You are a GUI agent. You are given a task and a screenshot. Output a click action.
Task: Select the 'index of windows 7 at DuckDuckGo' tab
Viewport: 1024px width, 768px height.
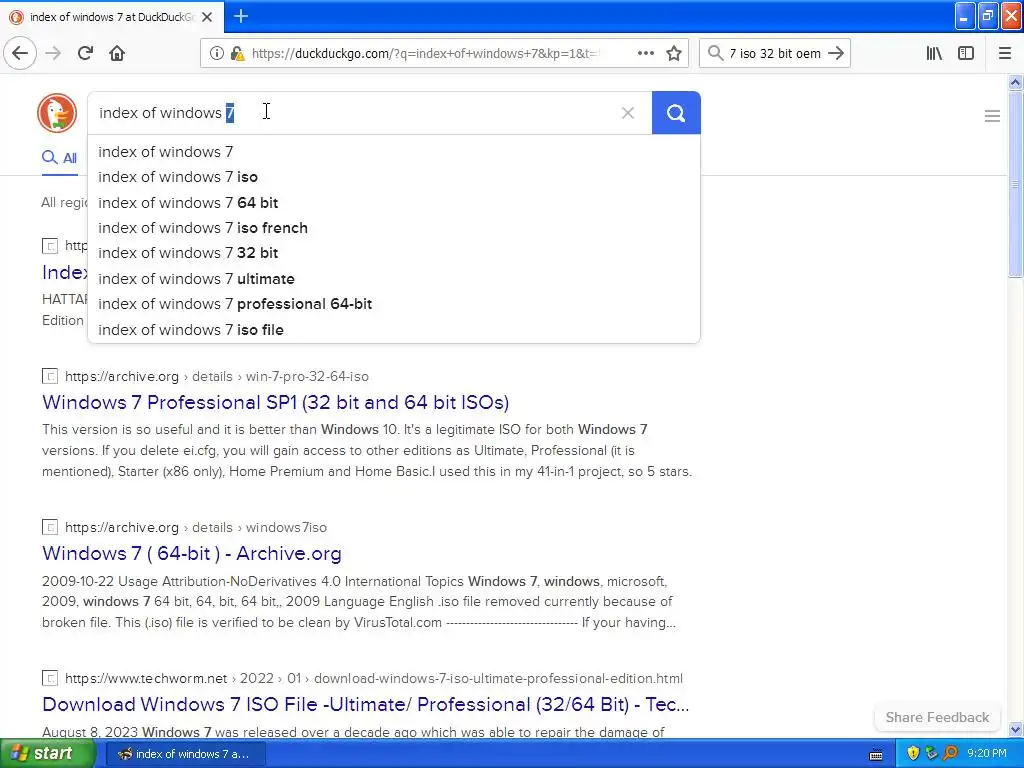pyautogui.click(x=112, y=17)
